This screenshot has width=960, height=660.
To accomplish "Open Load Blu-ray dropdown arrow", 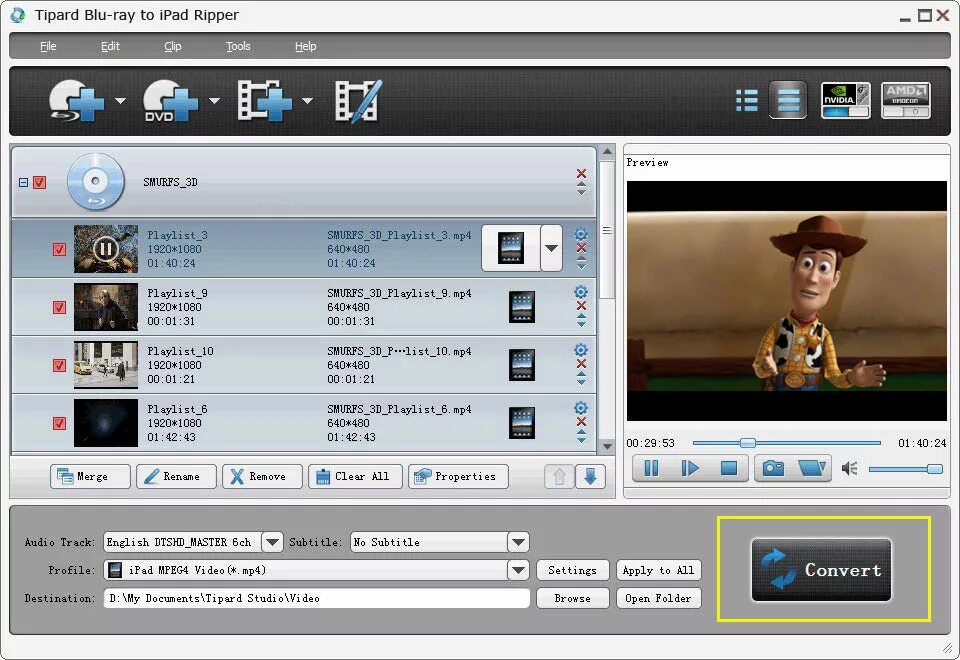I will coord(121,100).
